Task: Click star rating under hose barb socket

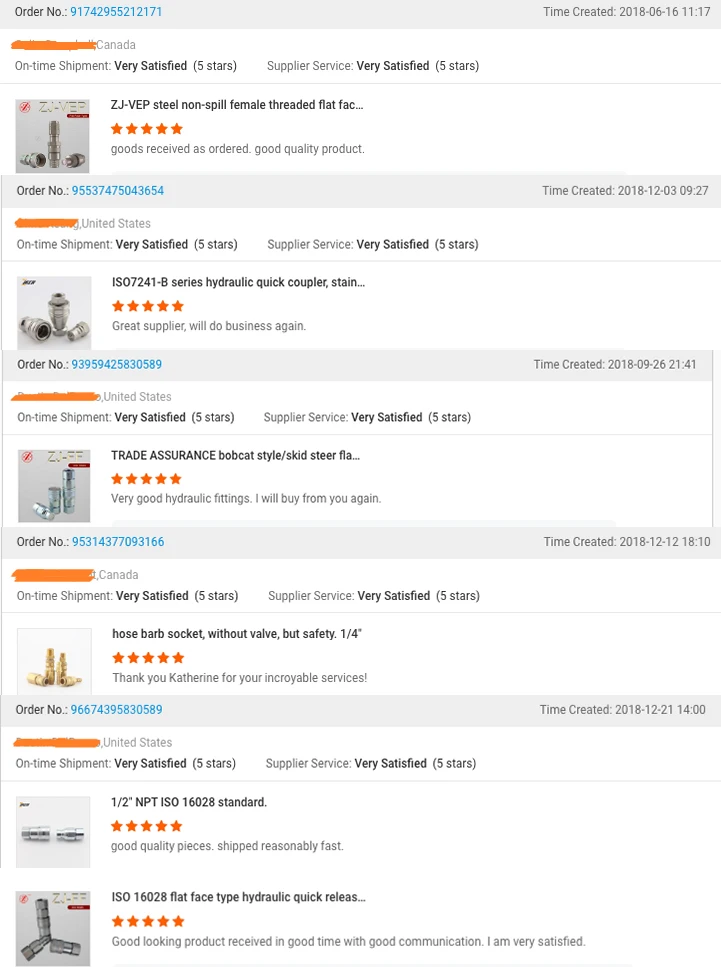Action: tap(148, 658)
